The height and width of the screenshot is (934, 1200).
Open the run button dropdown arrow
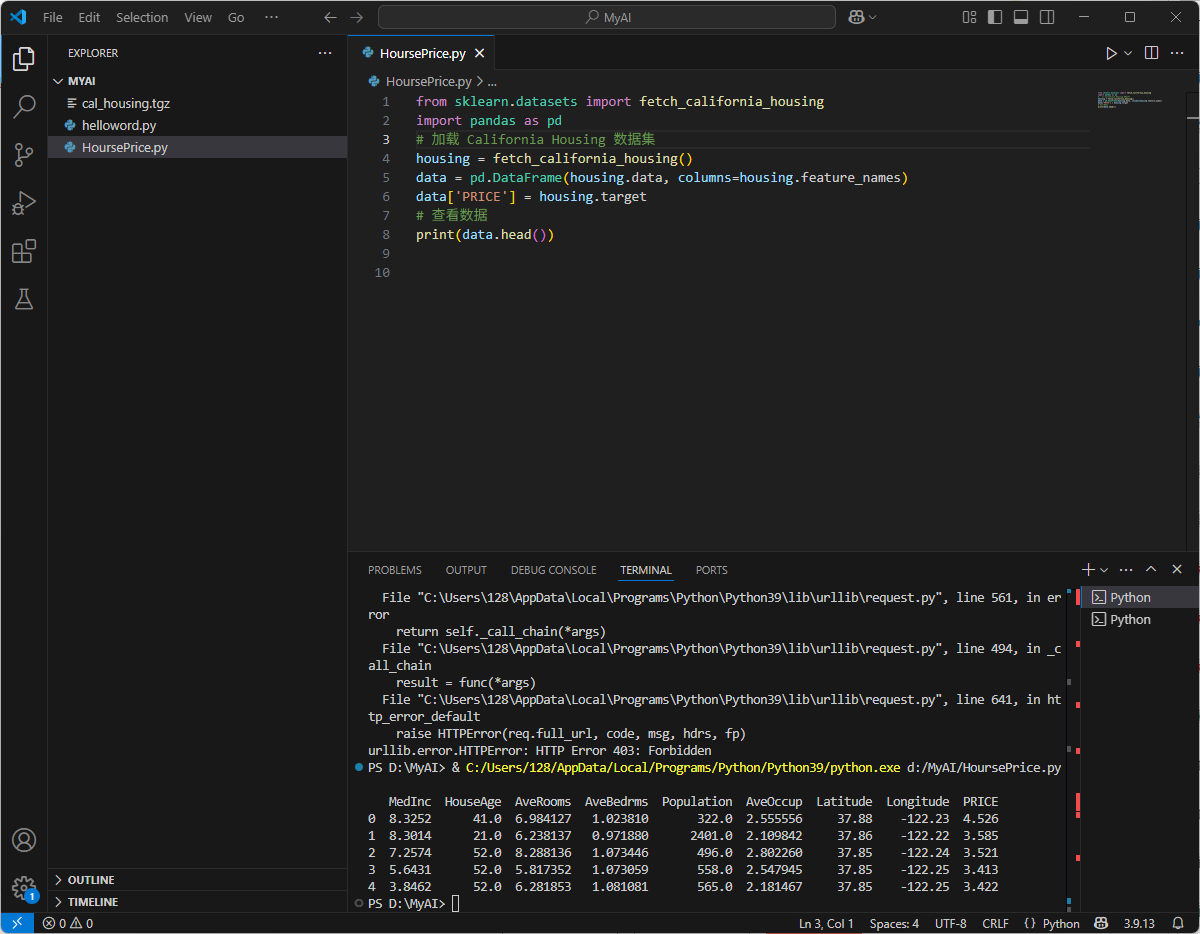click(x=1129, y=53)
